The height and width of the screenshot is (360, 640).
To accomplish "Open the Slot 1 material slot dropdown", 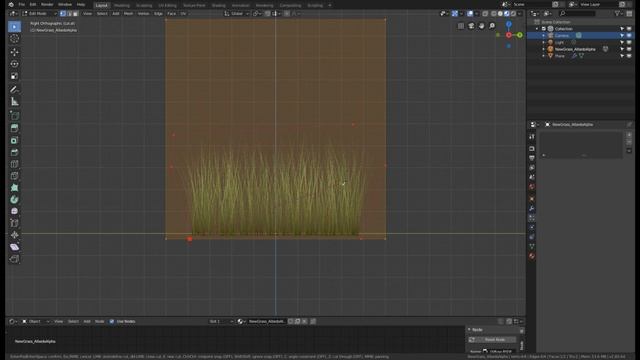I will click(x=221, y=321).
